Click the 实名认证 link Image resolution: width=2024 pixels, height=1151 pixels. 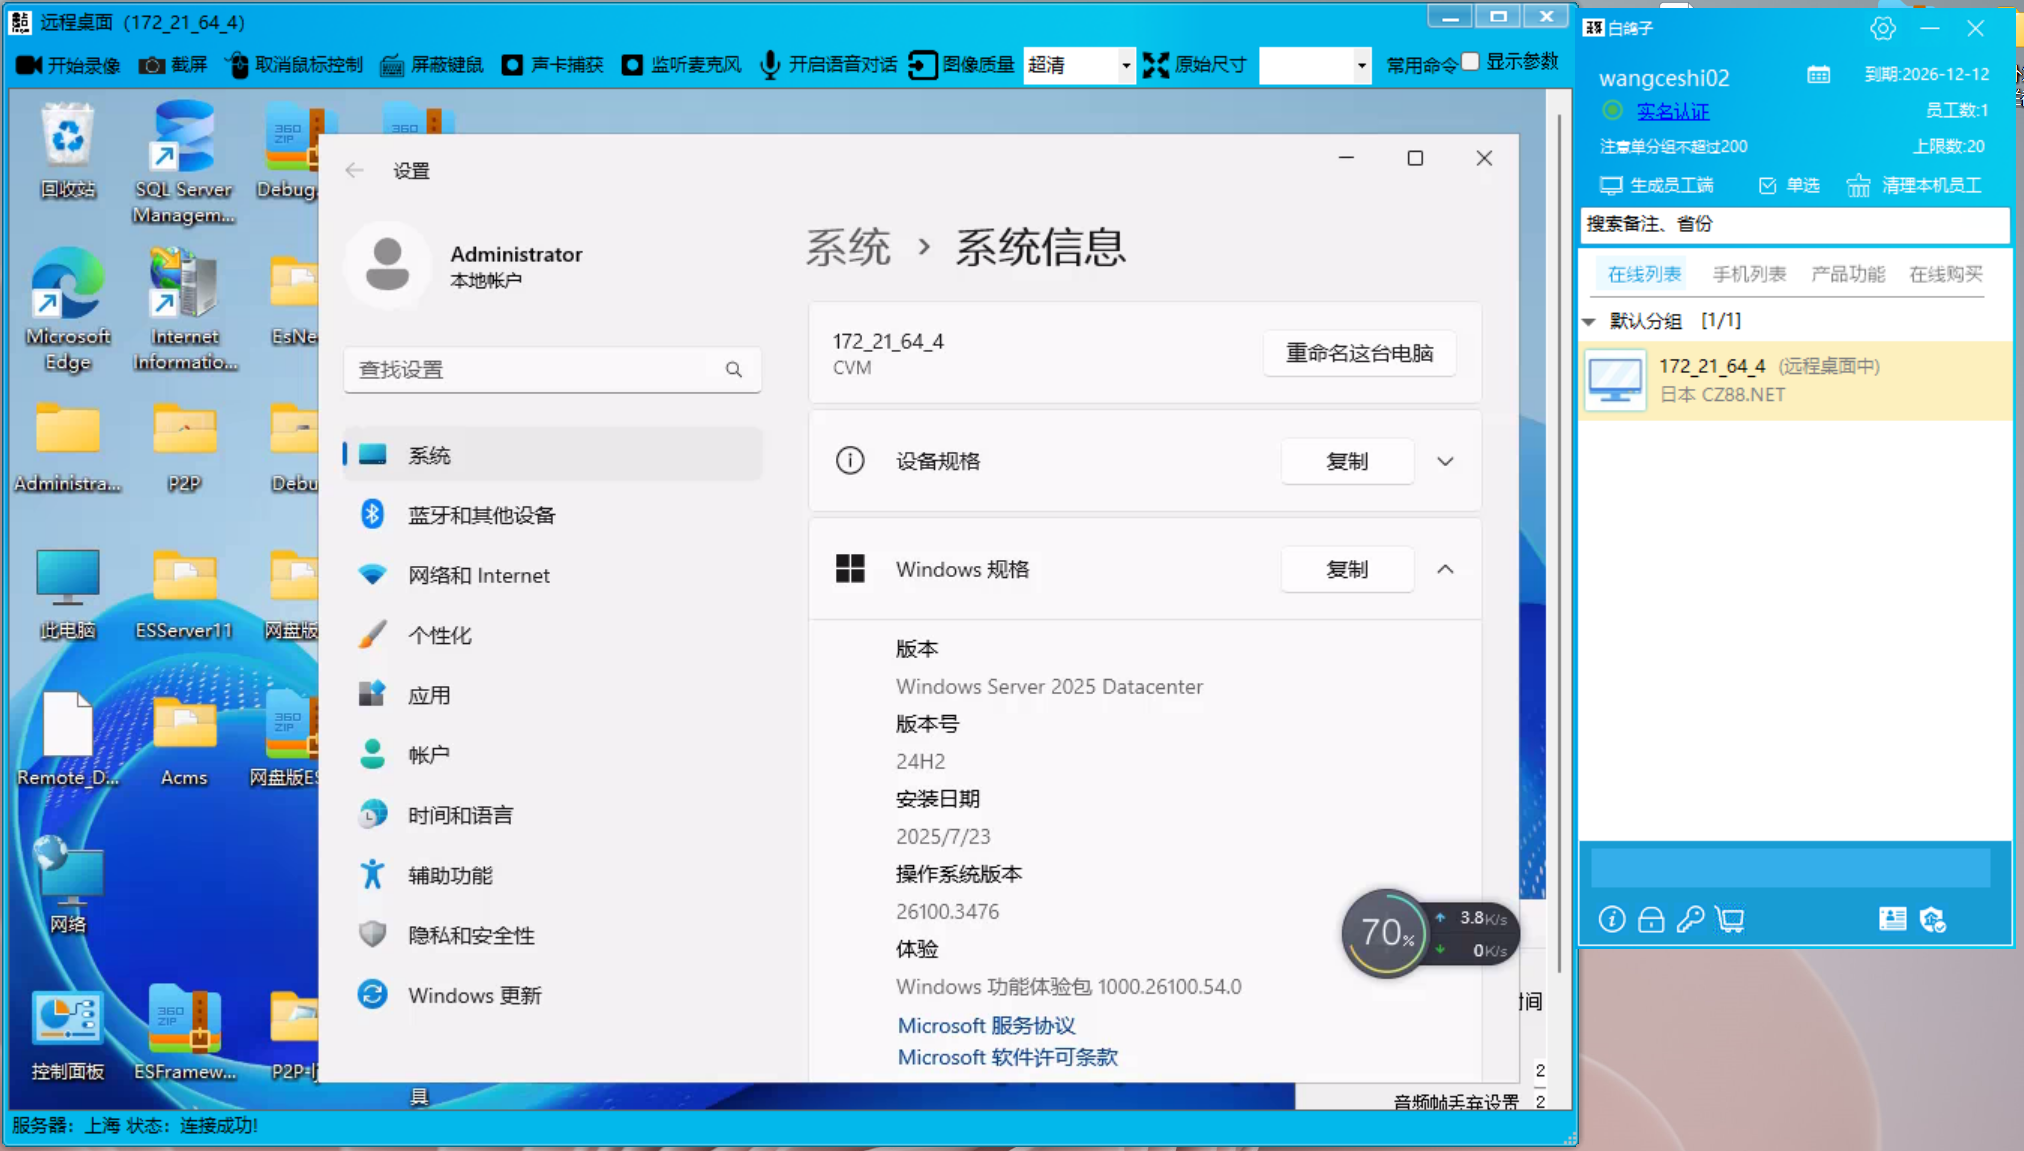click(x=1672, y=111)
